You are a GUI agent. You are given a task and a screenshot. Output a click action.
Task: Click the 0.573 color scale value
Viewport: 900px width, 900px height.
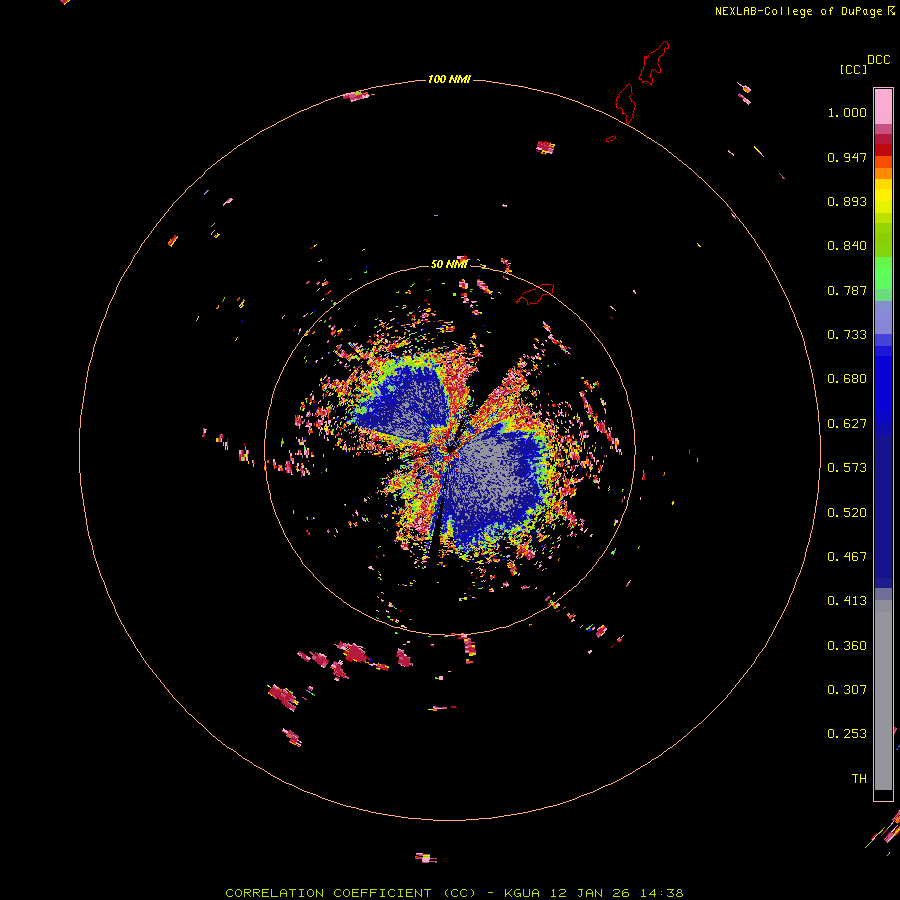click(x=847, y=468)
